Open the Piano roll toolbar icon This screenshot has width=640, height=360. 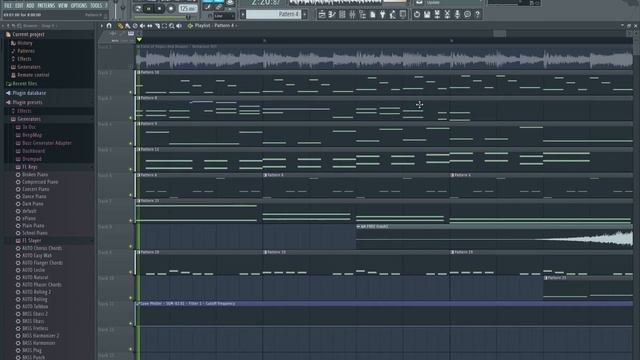coord(332,15)
